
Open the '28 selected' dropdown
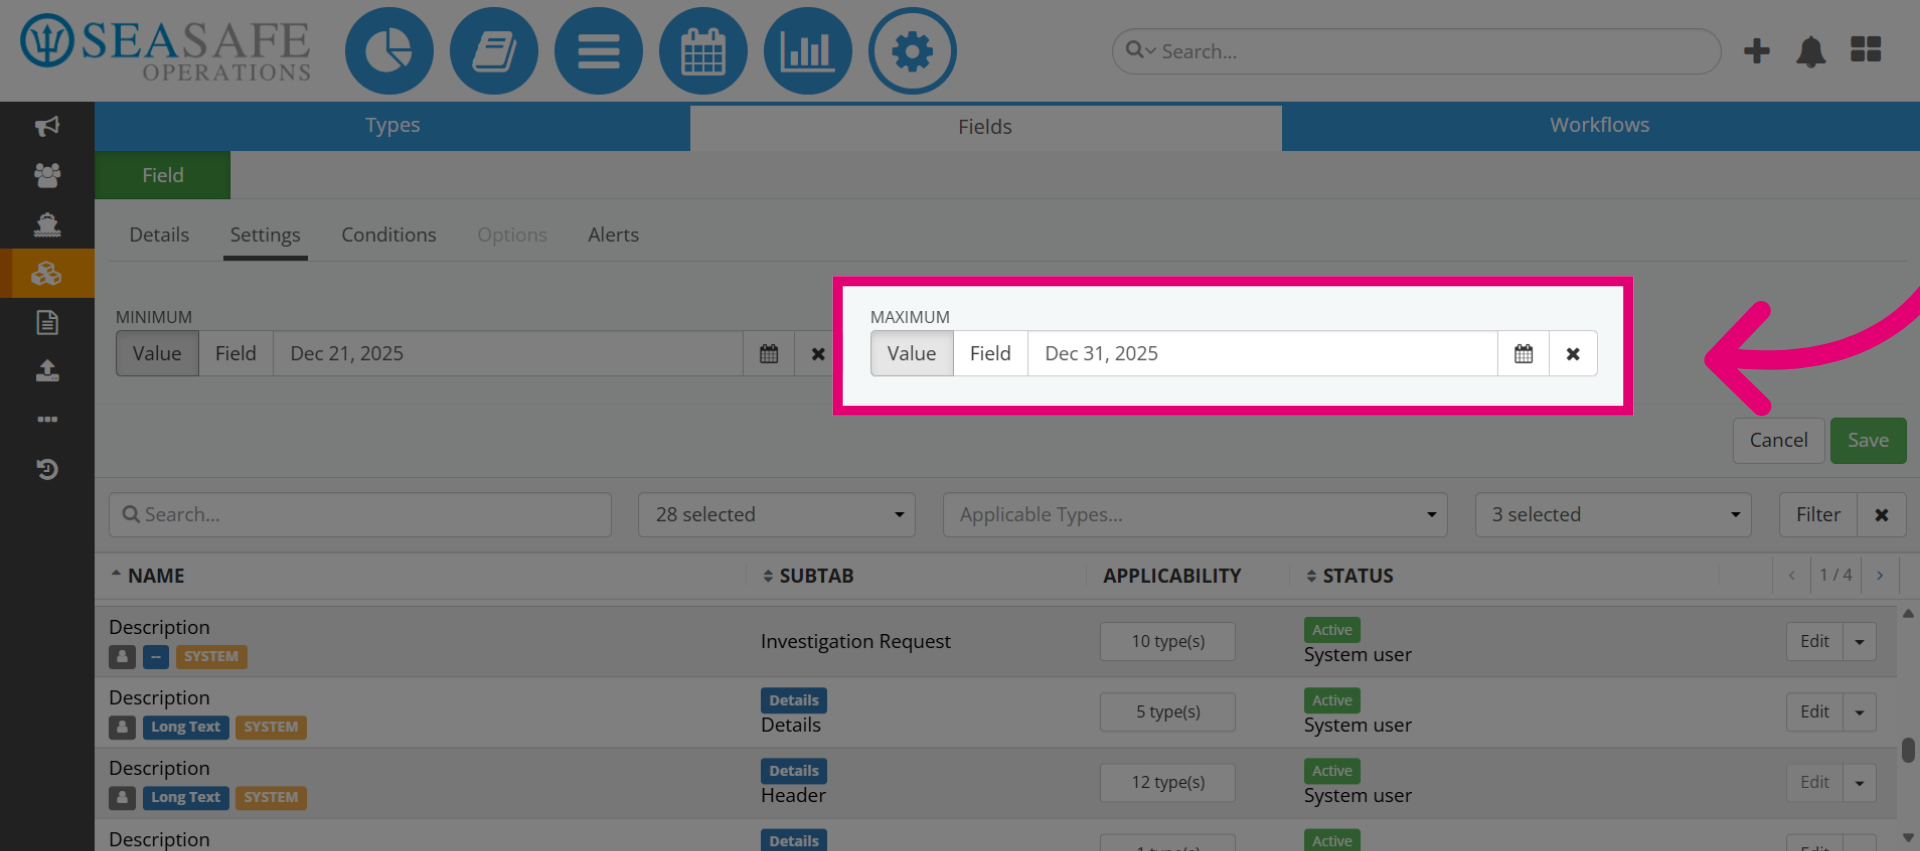[x=777, y=515]
